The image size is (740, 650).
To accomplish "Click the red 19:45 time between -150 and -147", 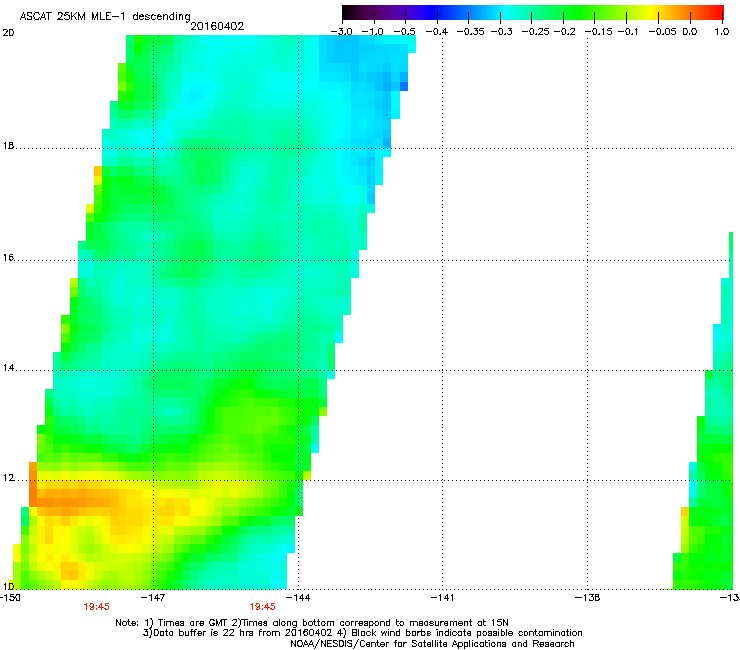I will point(96,607).
